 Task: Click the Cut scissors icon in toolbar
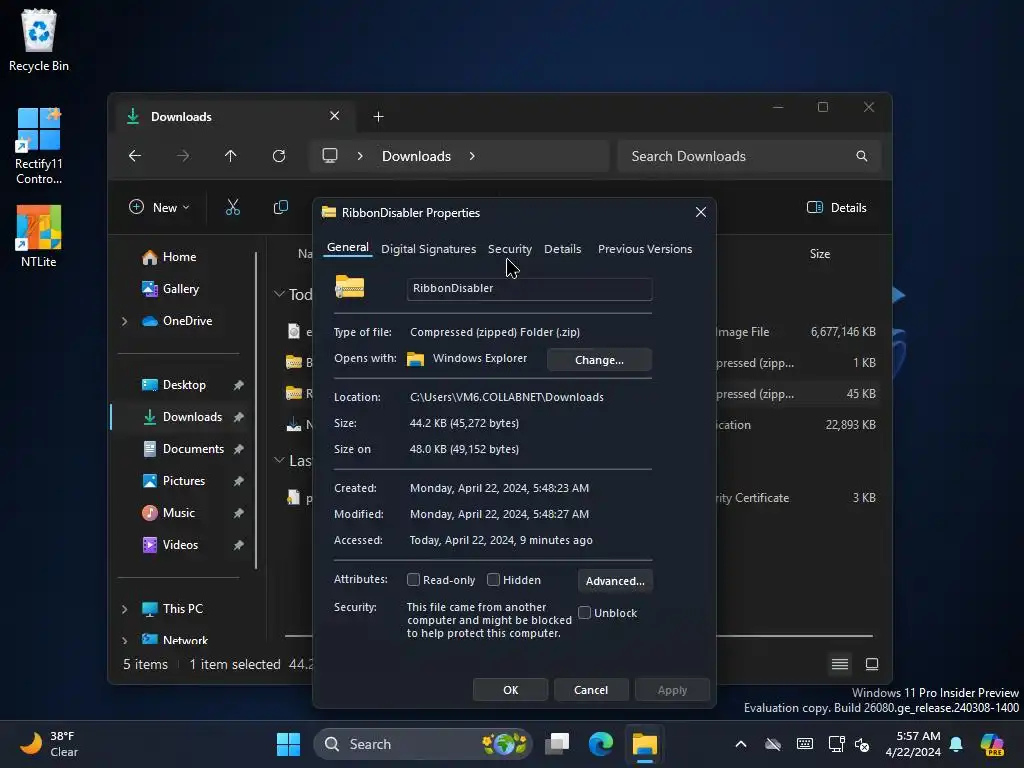click(233, 208)
